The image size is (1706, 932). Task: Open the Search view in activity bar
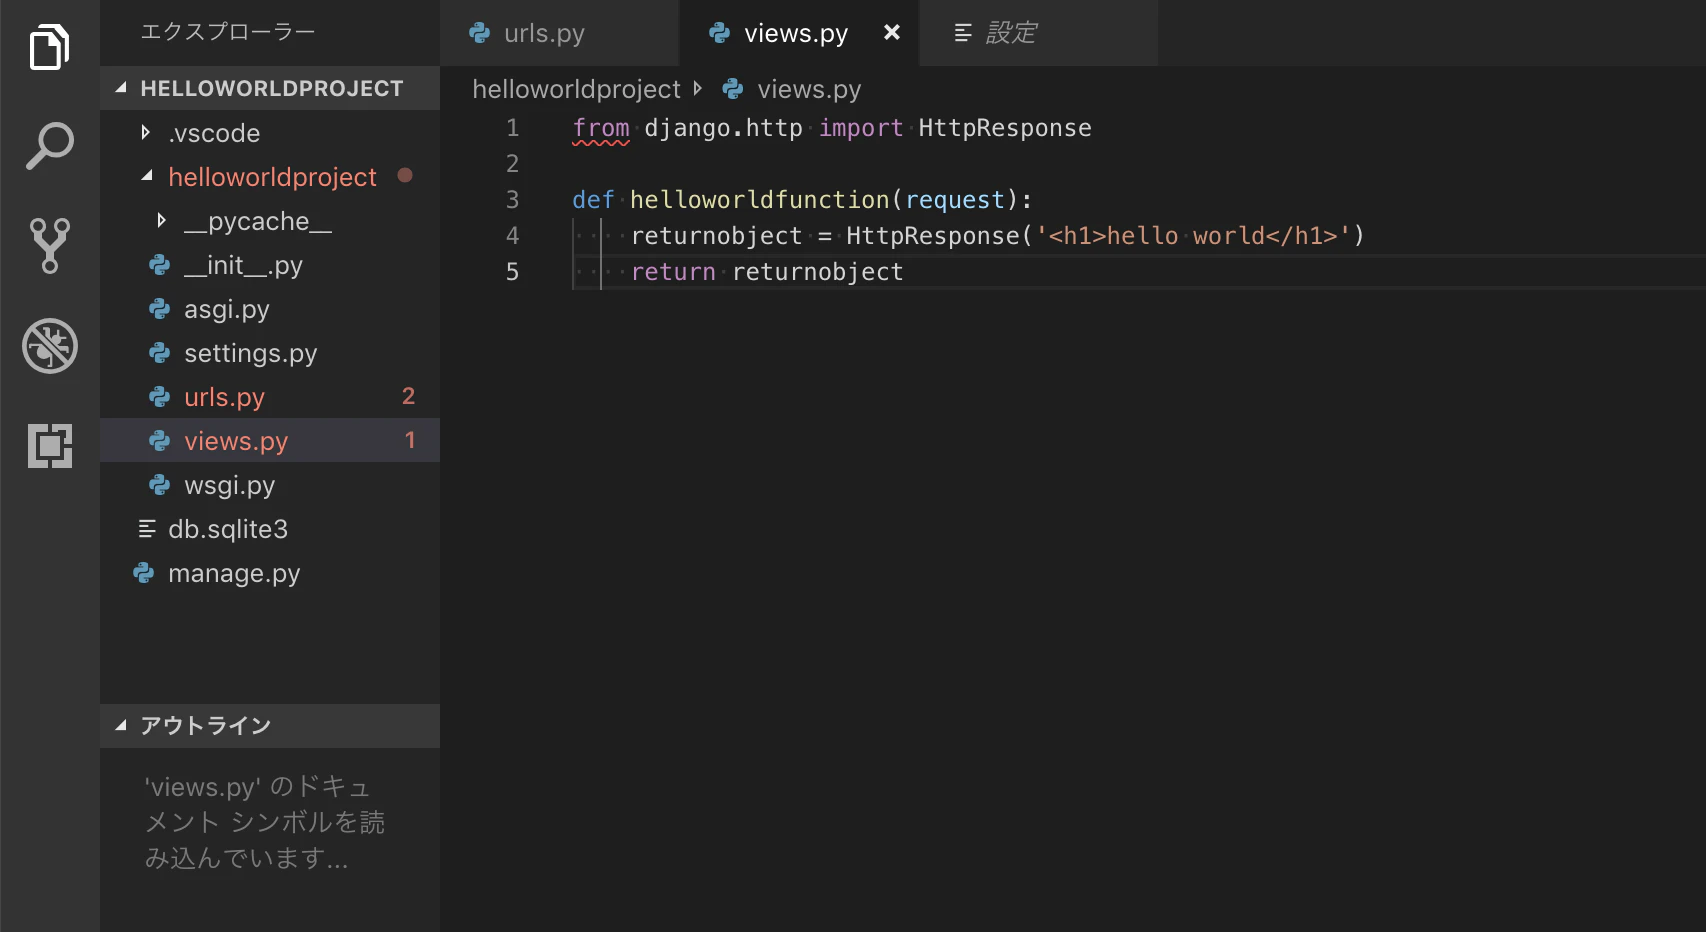(x=49, y=146)
